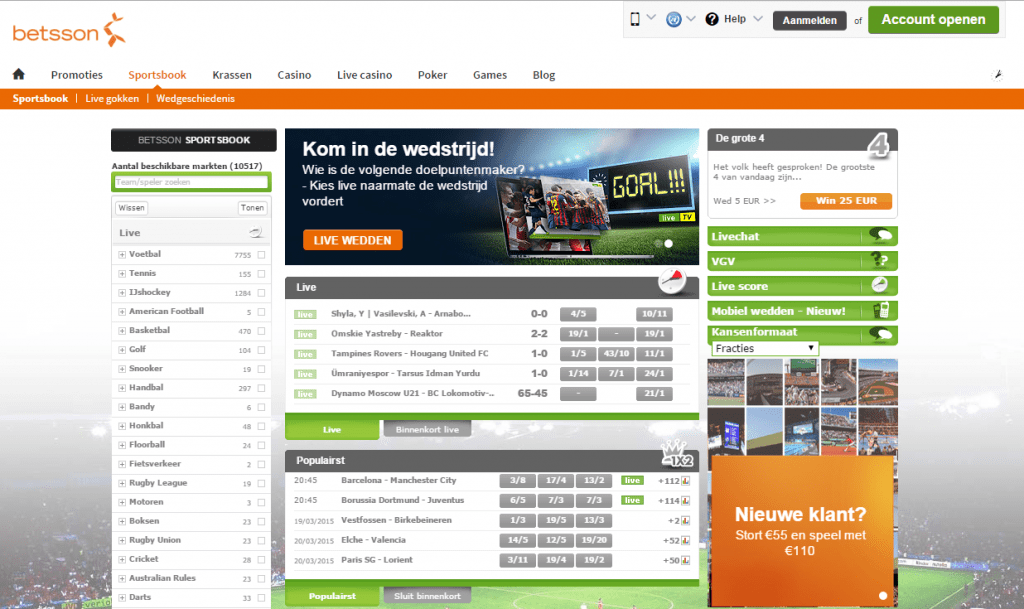Image resolution: width=1024 pixels, height=609 pixels.
Task: Open the Help dropdown arrow
Action: tap(758, 18)
